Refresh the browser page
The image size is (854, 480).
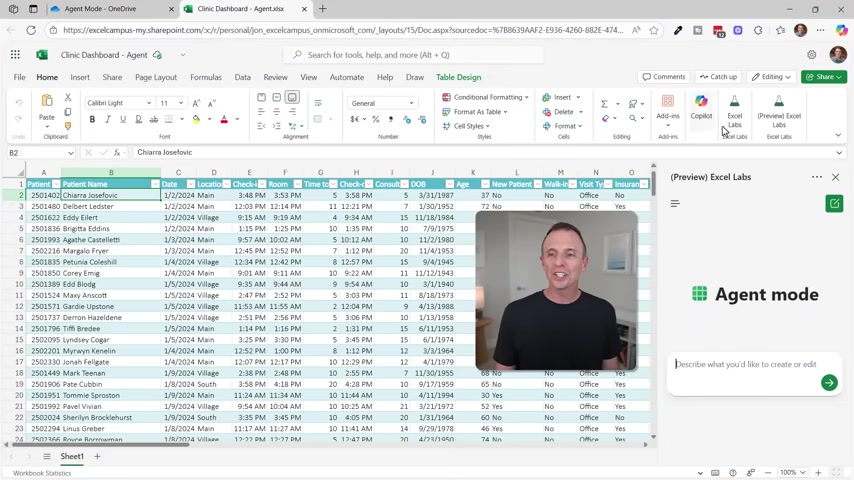(31, 31)
